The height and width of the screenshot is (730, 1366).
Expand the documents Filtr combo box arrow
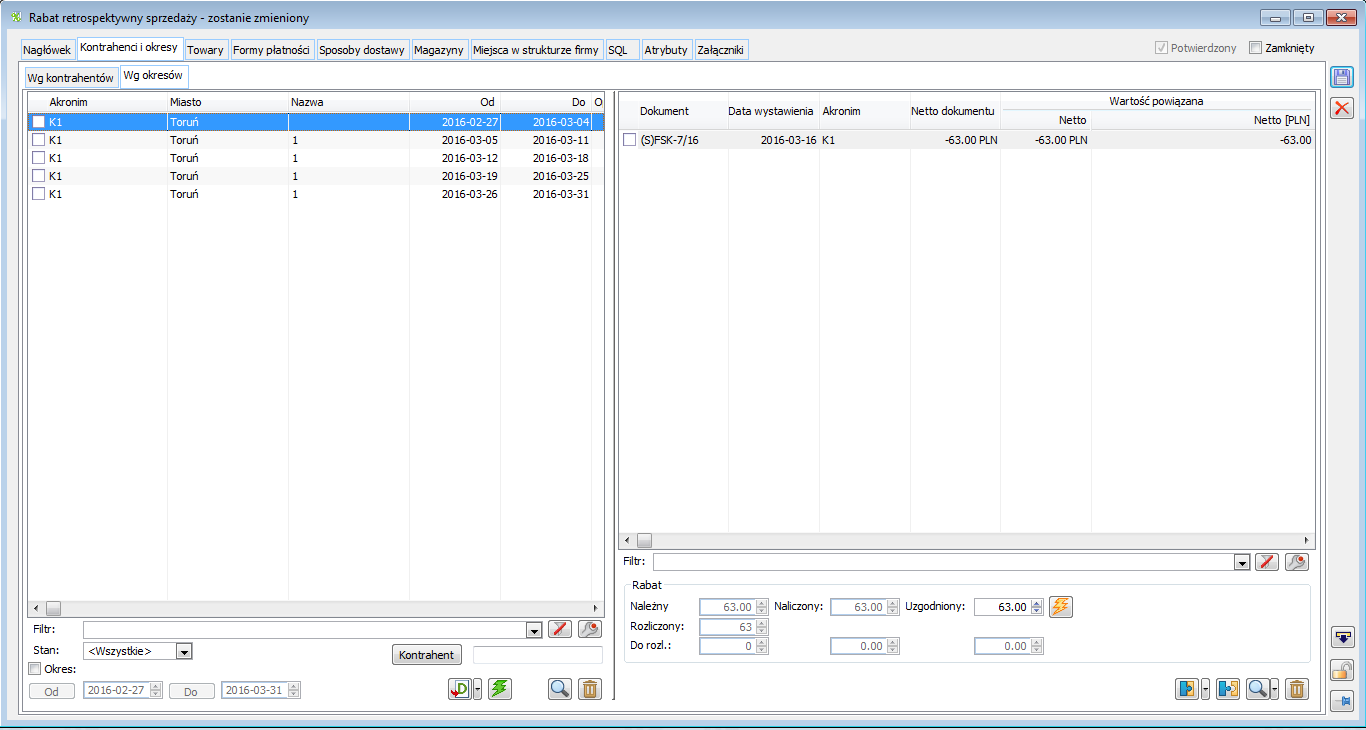pos(1242,563)
